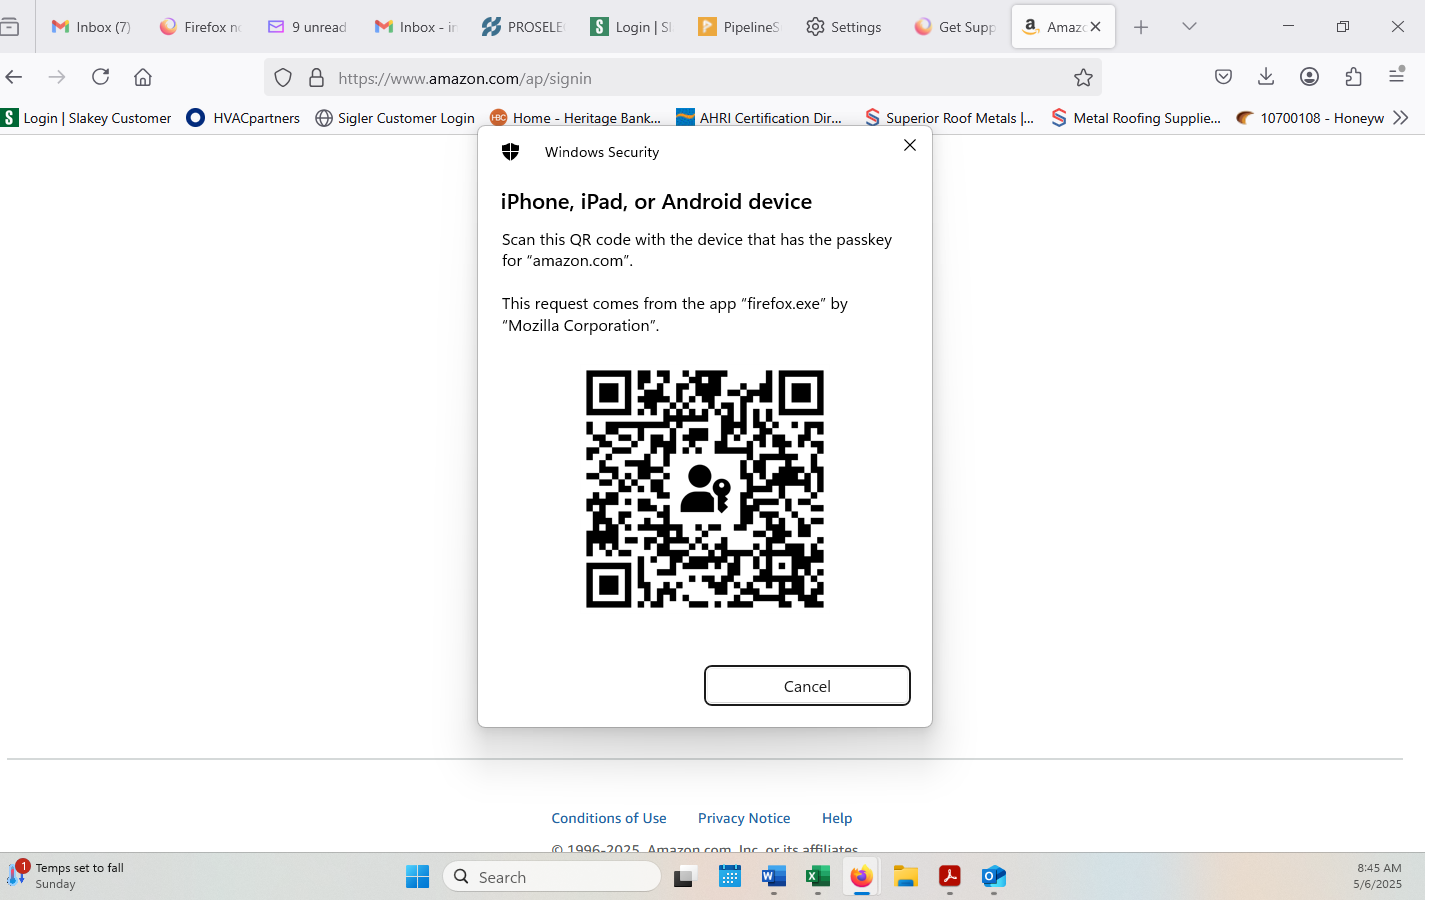Open File Explorer from taskbar

905,877
